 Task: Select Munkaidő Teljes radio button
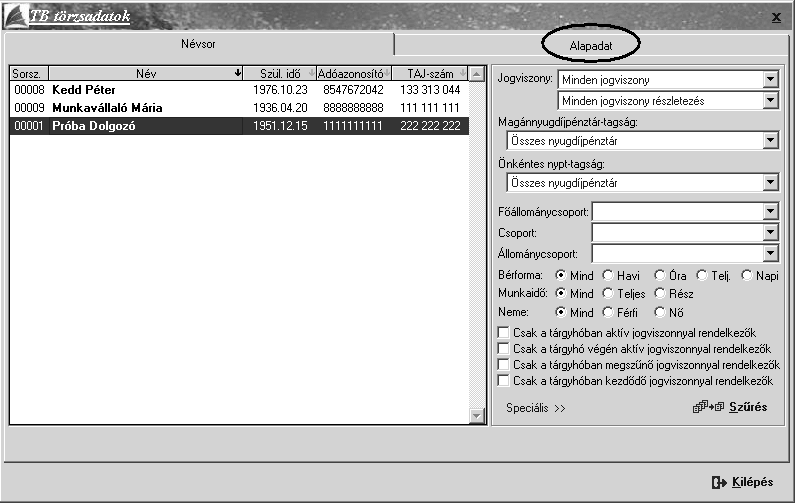point(607,293)
